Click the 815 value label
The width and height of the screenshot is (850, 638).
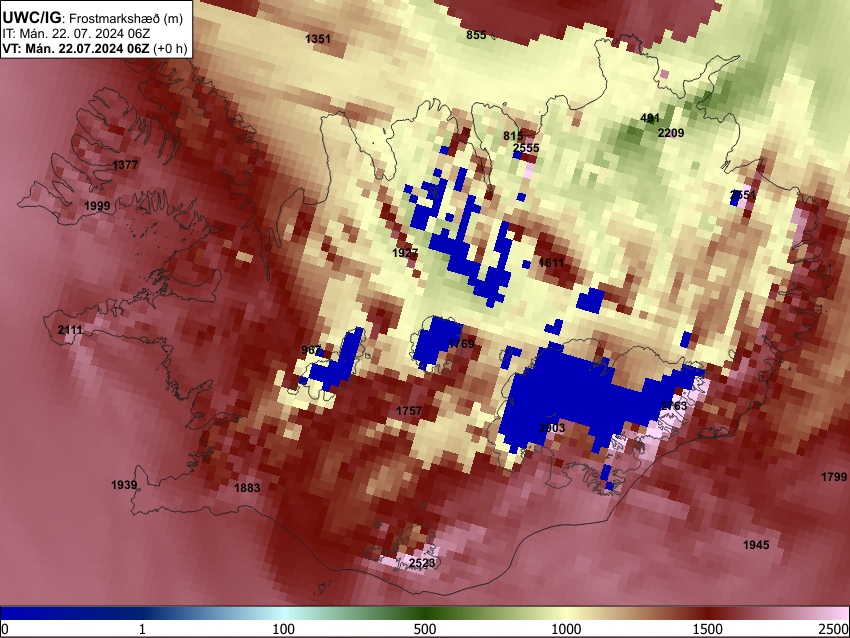[513, 136]
